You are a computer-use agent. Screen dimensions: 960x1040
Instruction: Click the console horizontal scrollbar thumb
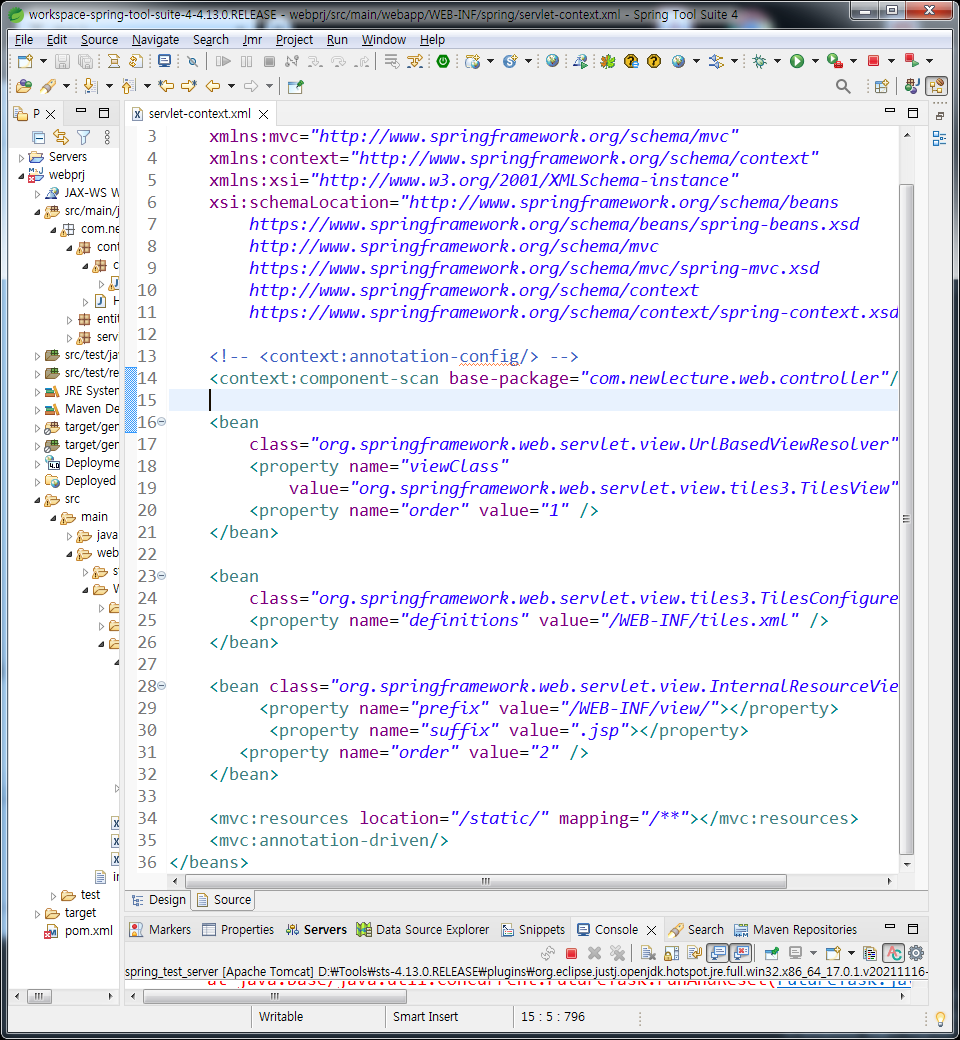click(275, 996)
